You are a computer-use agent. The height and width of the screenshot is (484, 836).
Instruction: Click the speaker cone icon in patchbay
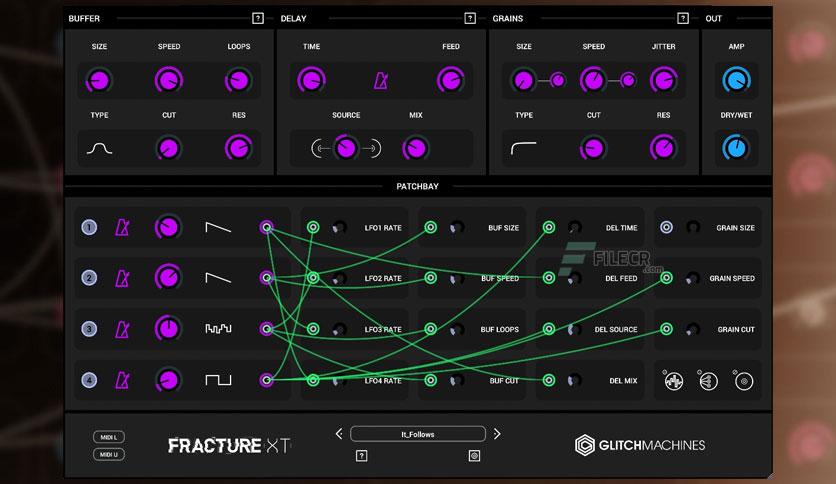point(708,381)
